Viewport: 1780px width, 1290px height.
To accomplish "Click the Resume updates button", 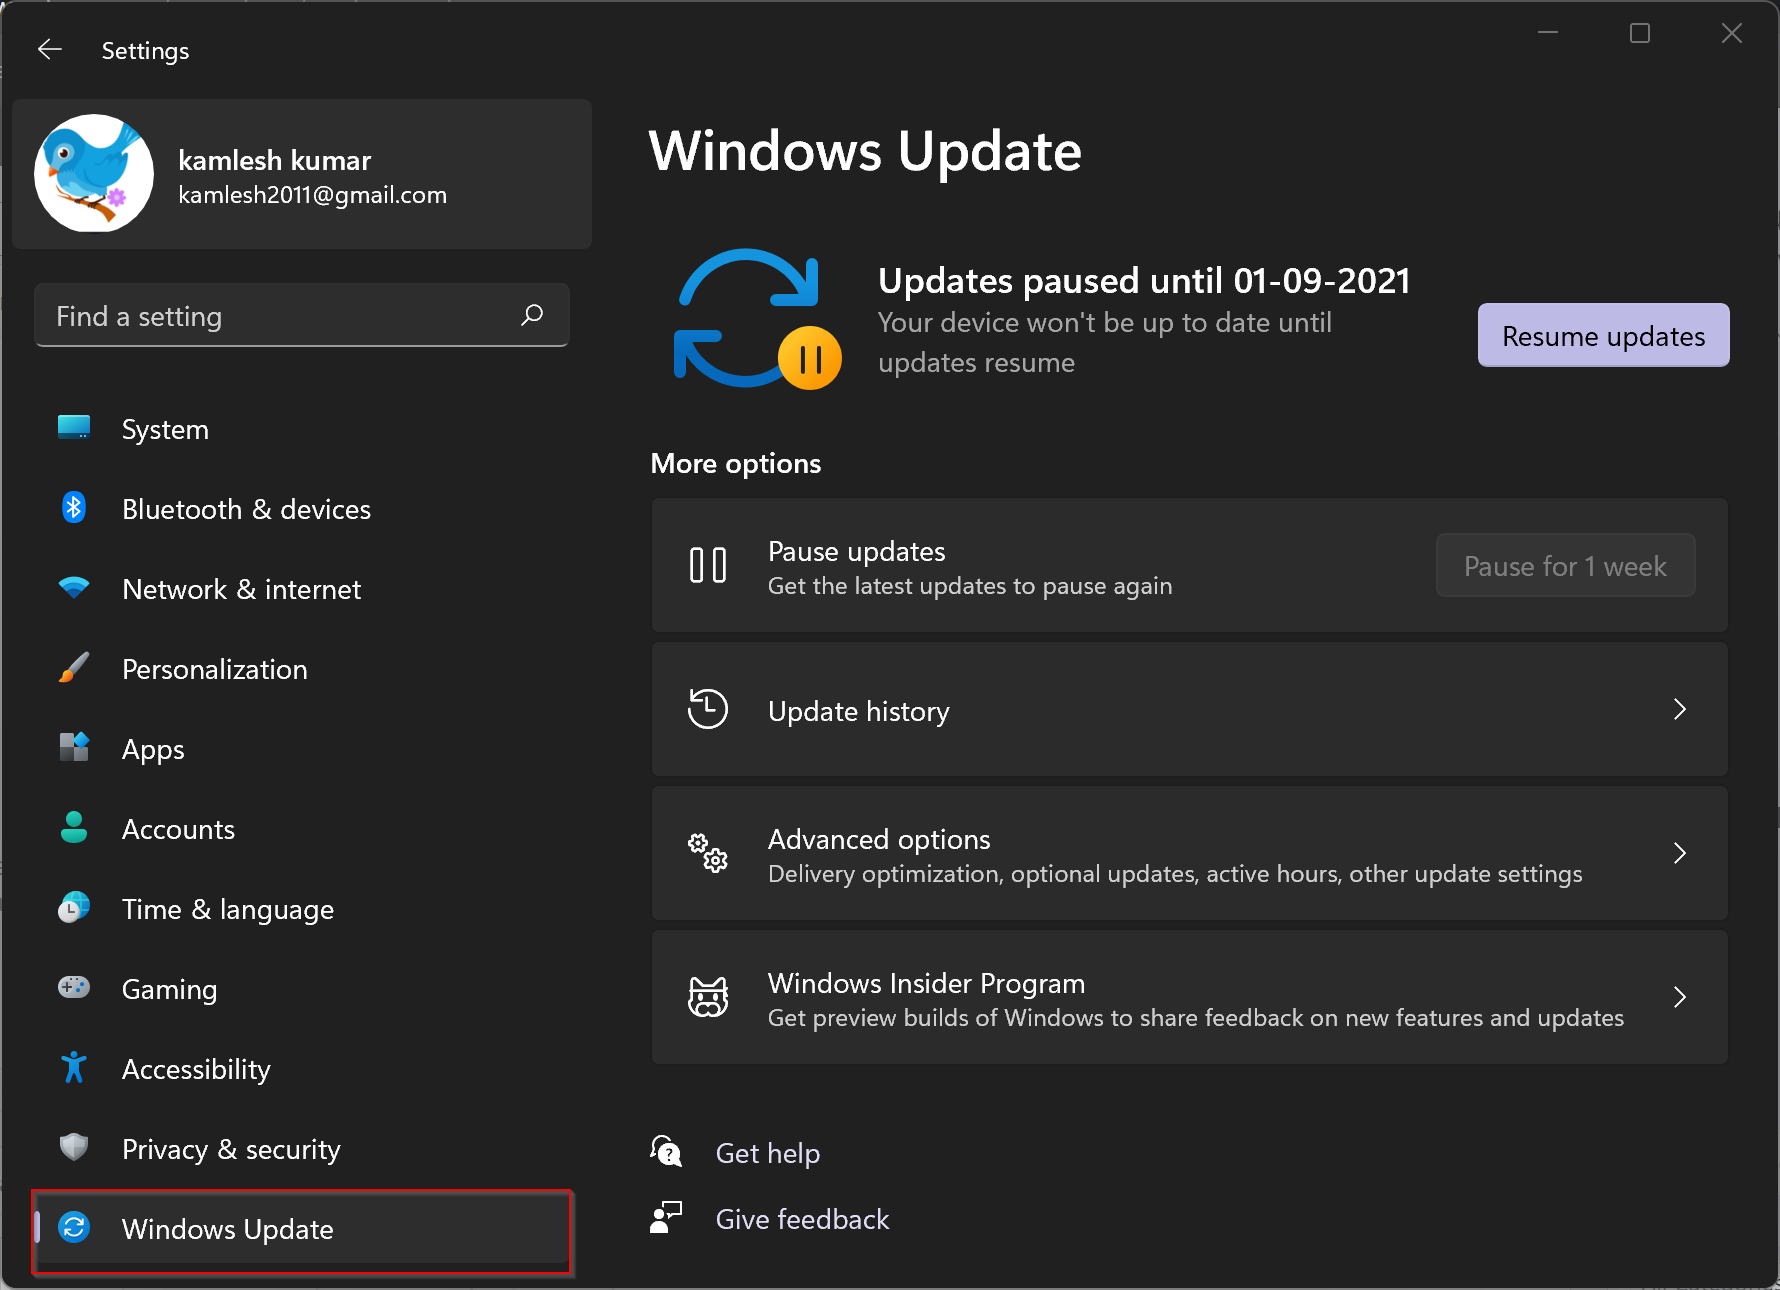I will (x=1603, y=335).
